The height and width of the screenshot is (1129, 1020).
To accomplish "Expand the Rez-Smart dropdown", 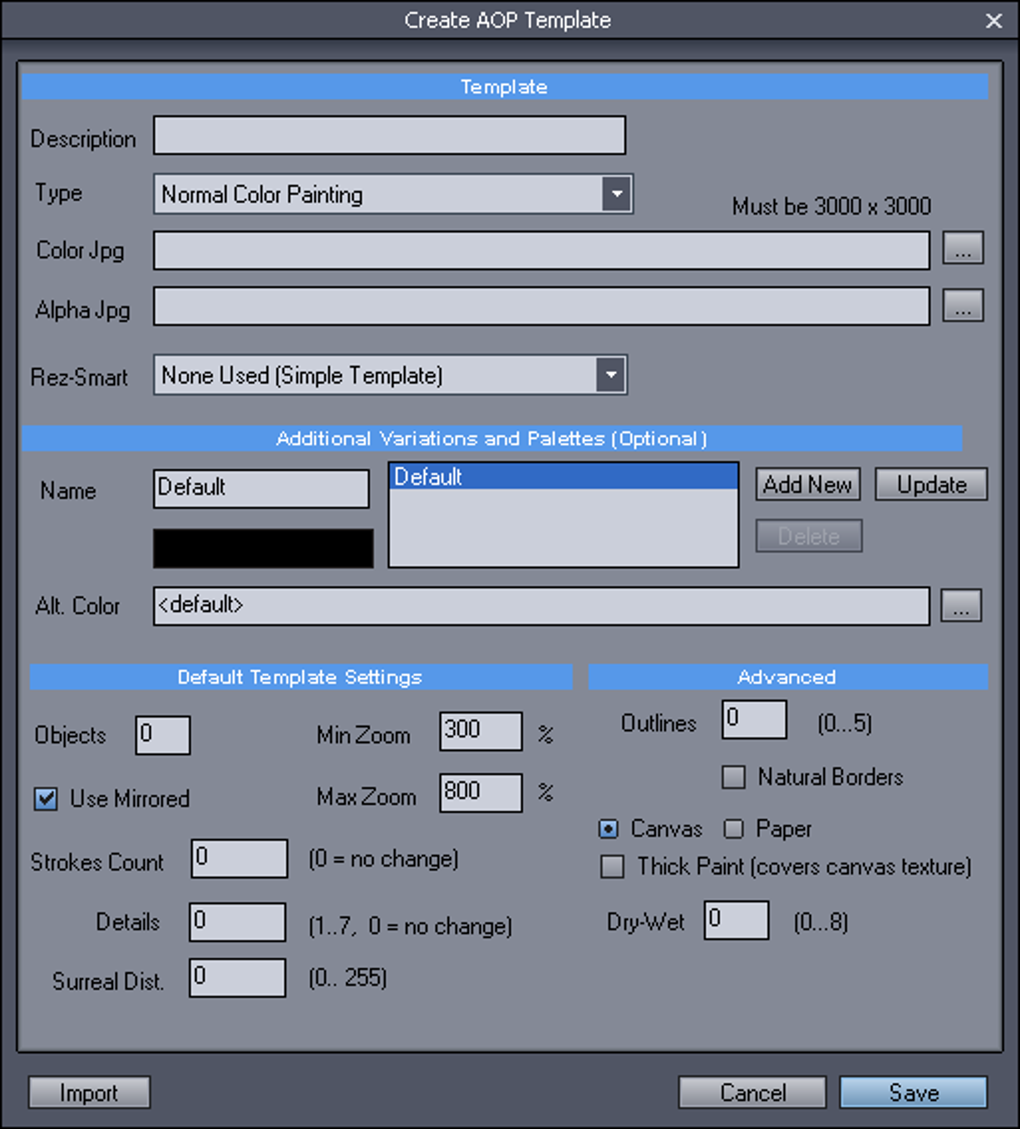I will click(x=390, y=375).
